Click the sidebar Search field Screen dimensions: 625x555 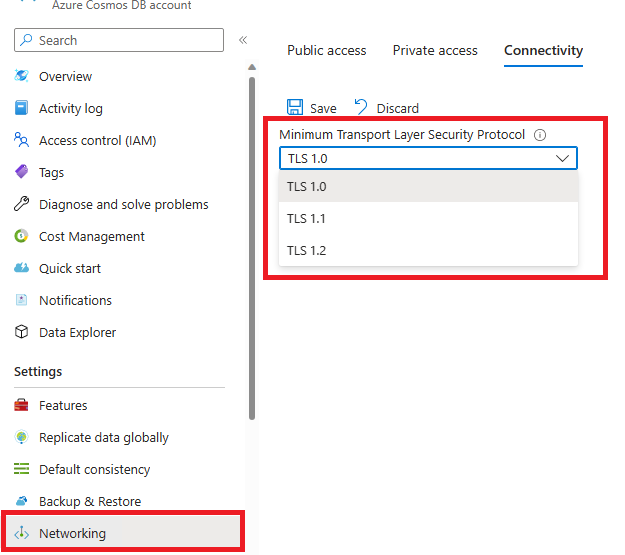coord(119,40)
